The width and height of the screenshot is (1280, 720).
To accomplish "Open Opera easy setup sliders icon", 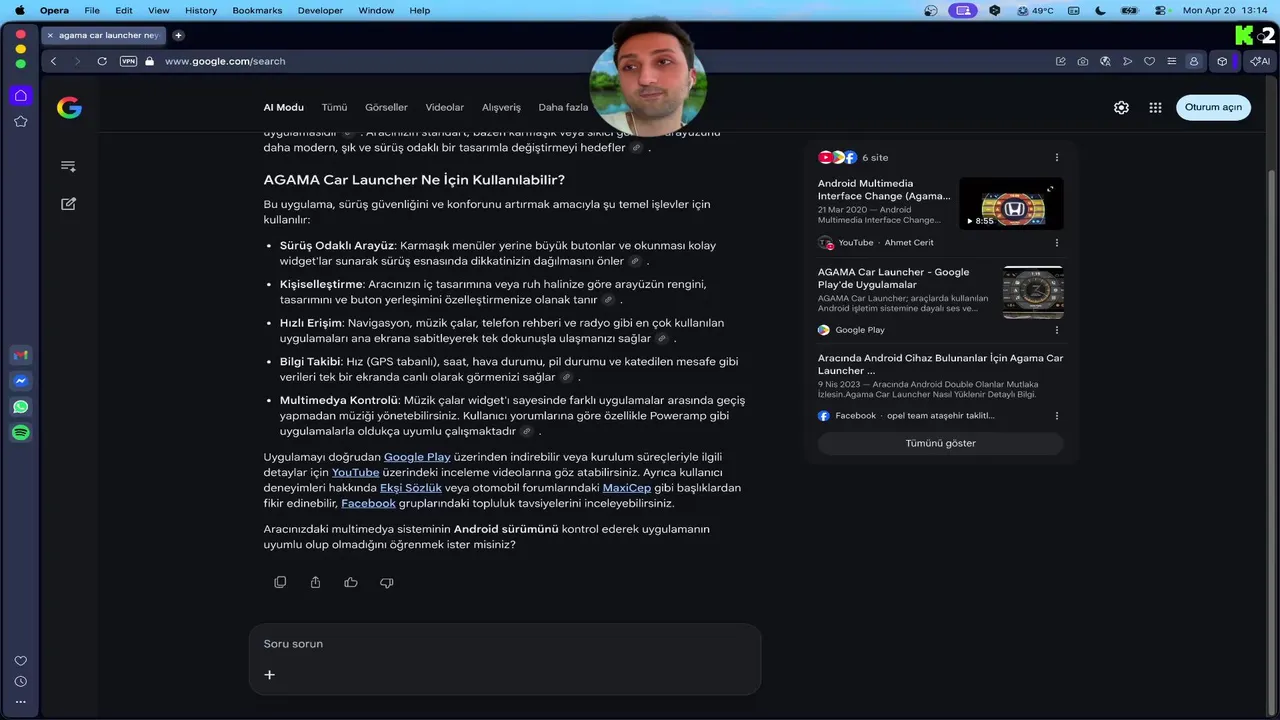I will click(1171, 61).
